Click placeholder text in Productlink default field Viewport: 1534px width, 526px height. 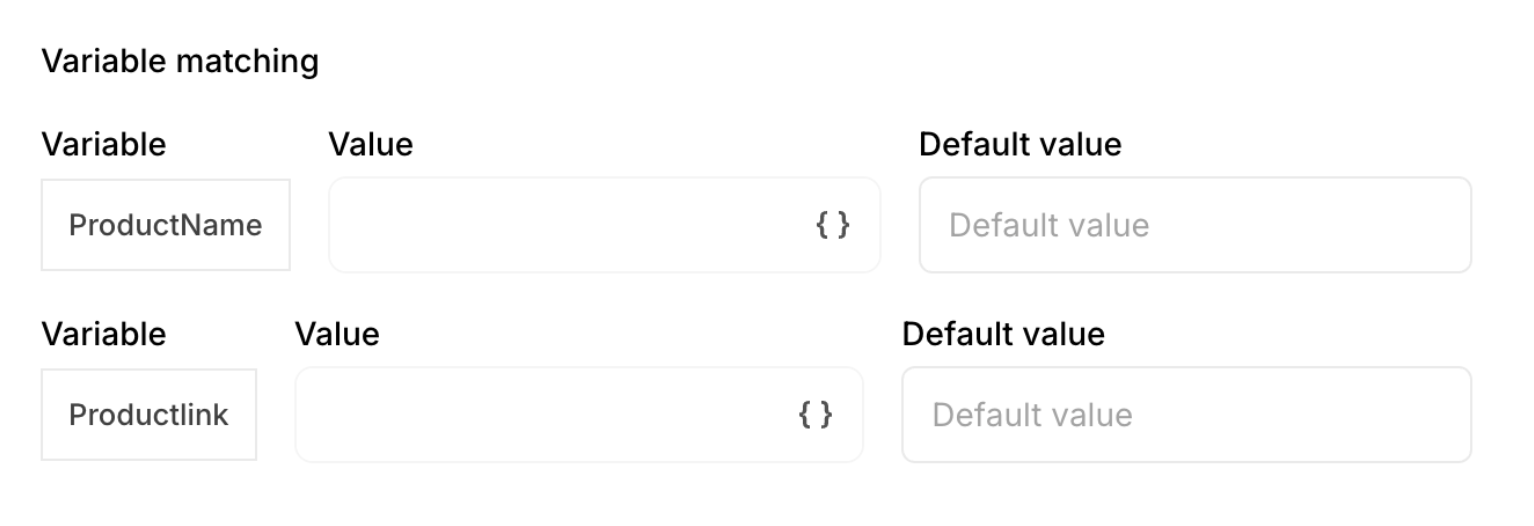[x=1032, y=414]
